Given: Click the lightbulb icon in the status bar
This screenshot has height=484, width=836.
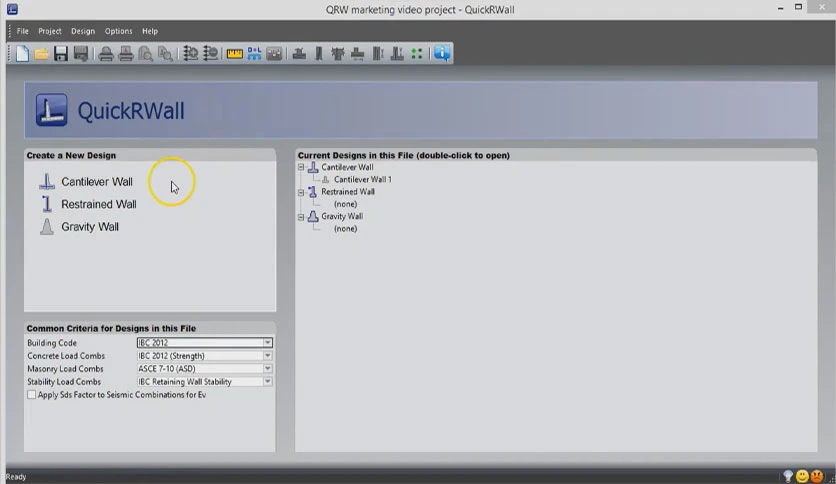Looking at the screenshot, I should (788, 476).
